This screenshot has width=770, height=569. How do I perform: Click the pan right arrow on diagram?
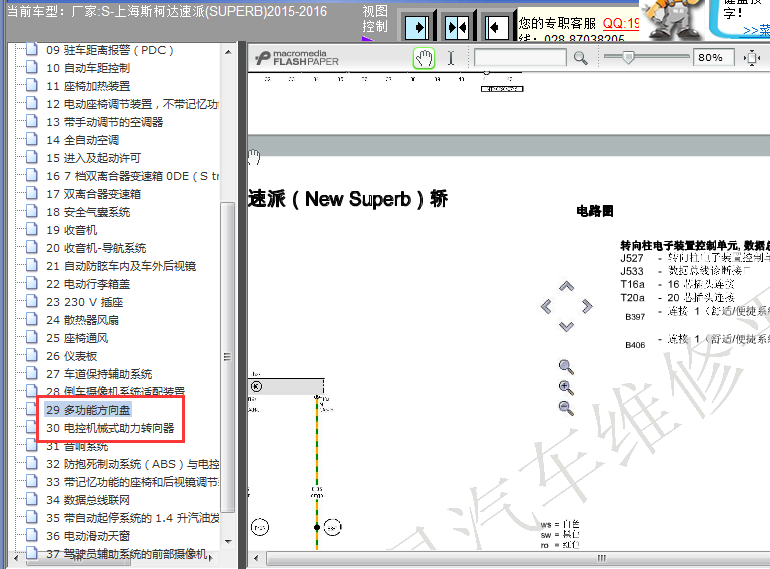(x=587, y=306)
